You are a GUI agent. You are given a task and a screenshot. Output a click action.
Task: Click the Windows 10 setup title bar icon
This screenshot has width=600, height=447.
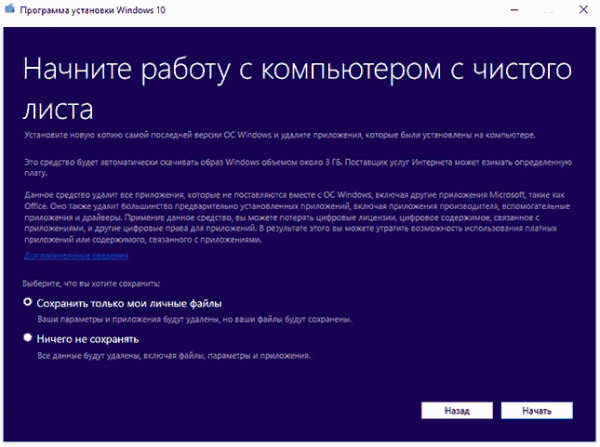pos(10,9)
